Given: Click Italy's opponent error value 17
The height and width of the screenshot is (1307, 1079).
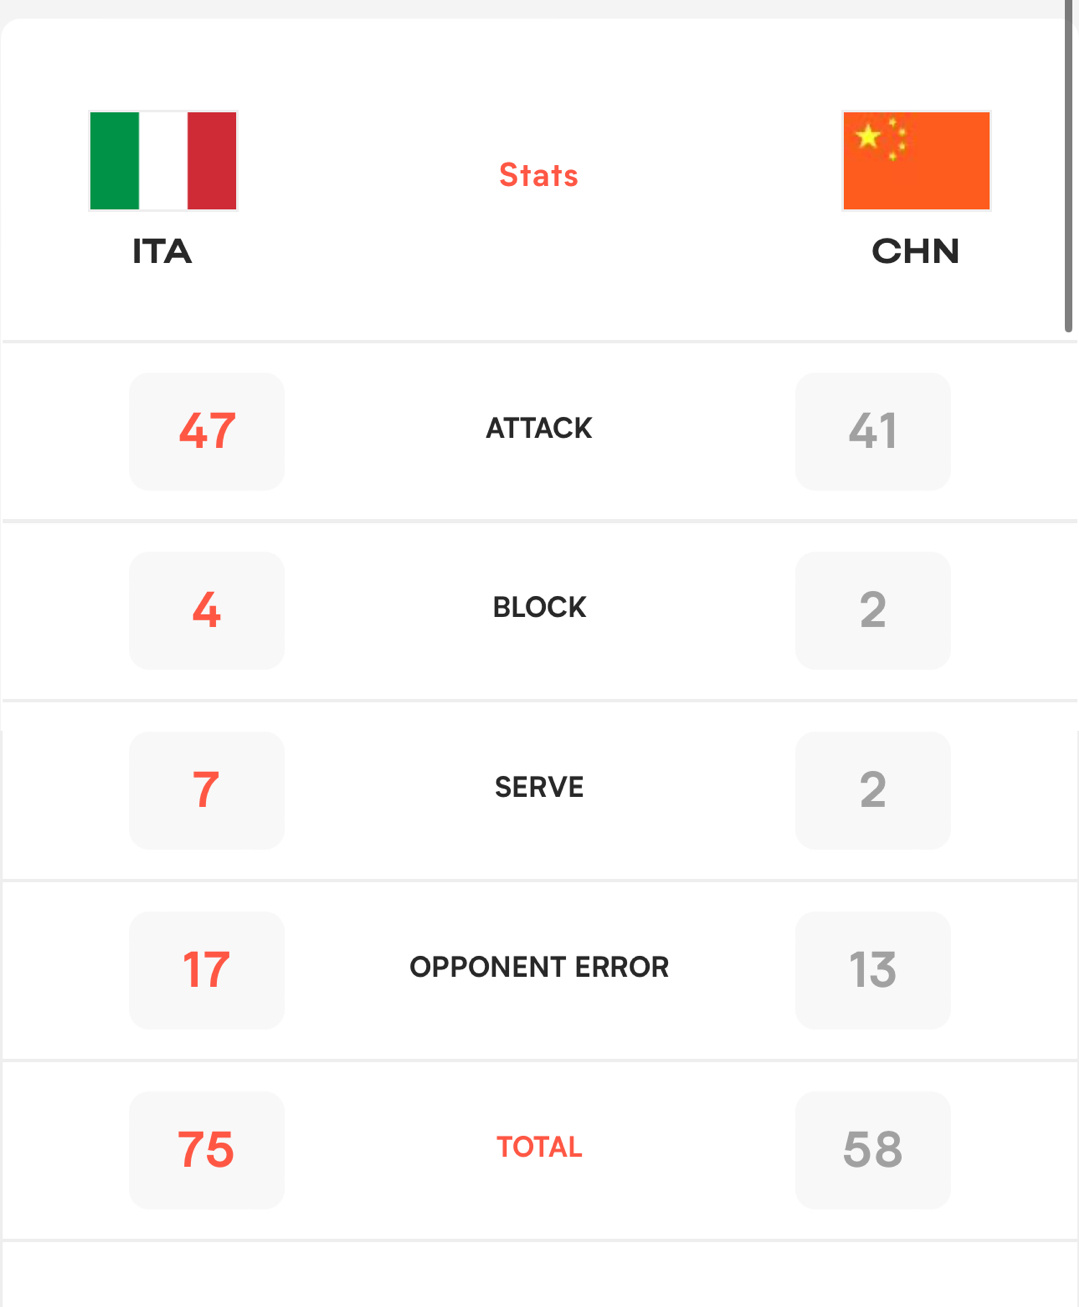Looking at the screenshot, I should [x=207, y=970].
